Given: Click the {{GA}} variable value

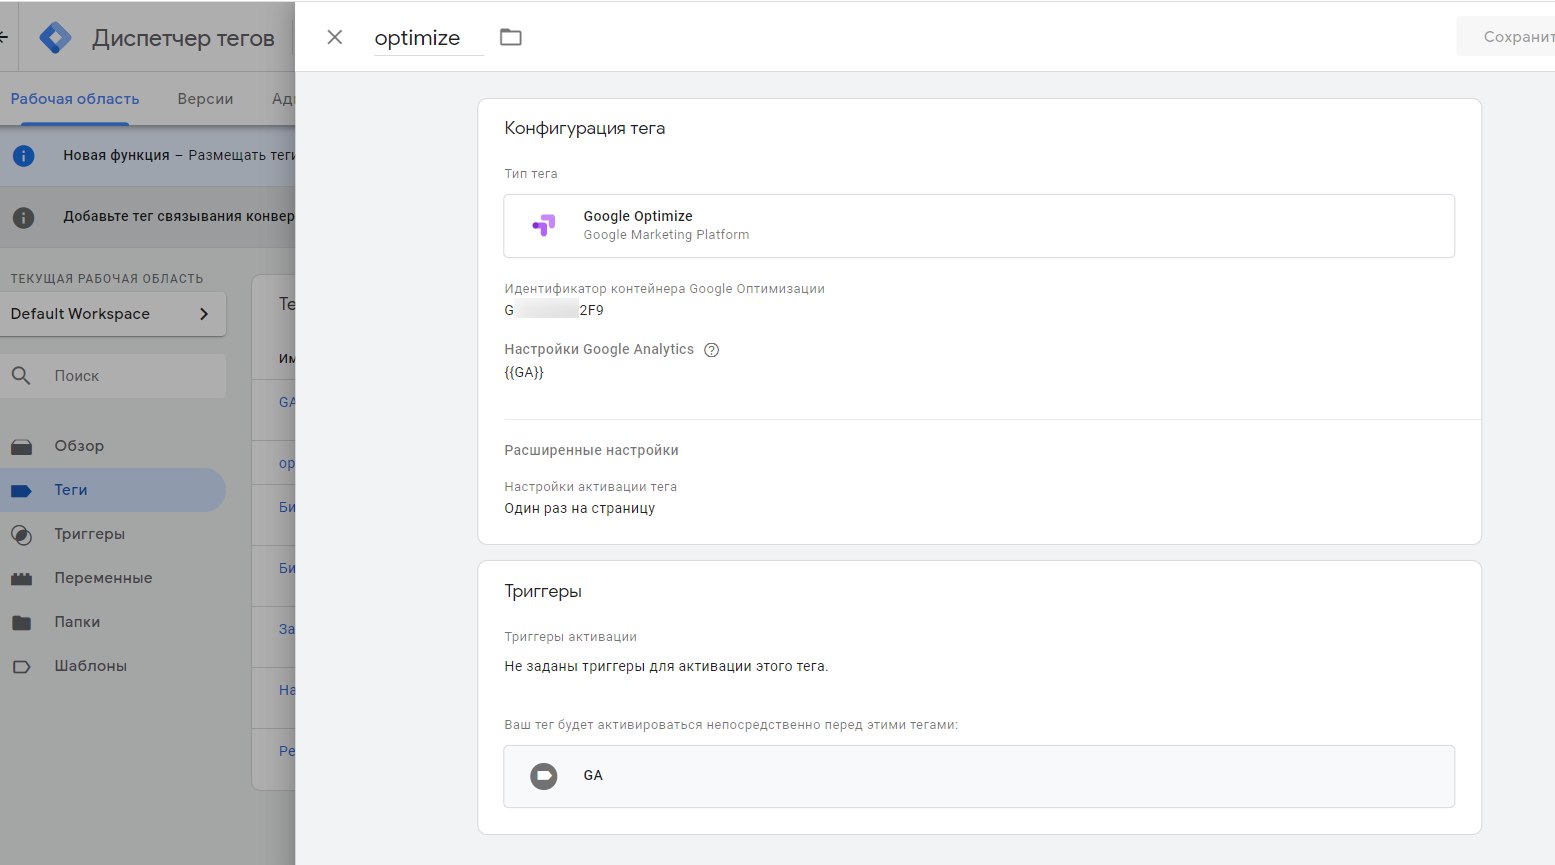Looking at the screenshot, I should coord(524,372).
